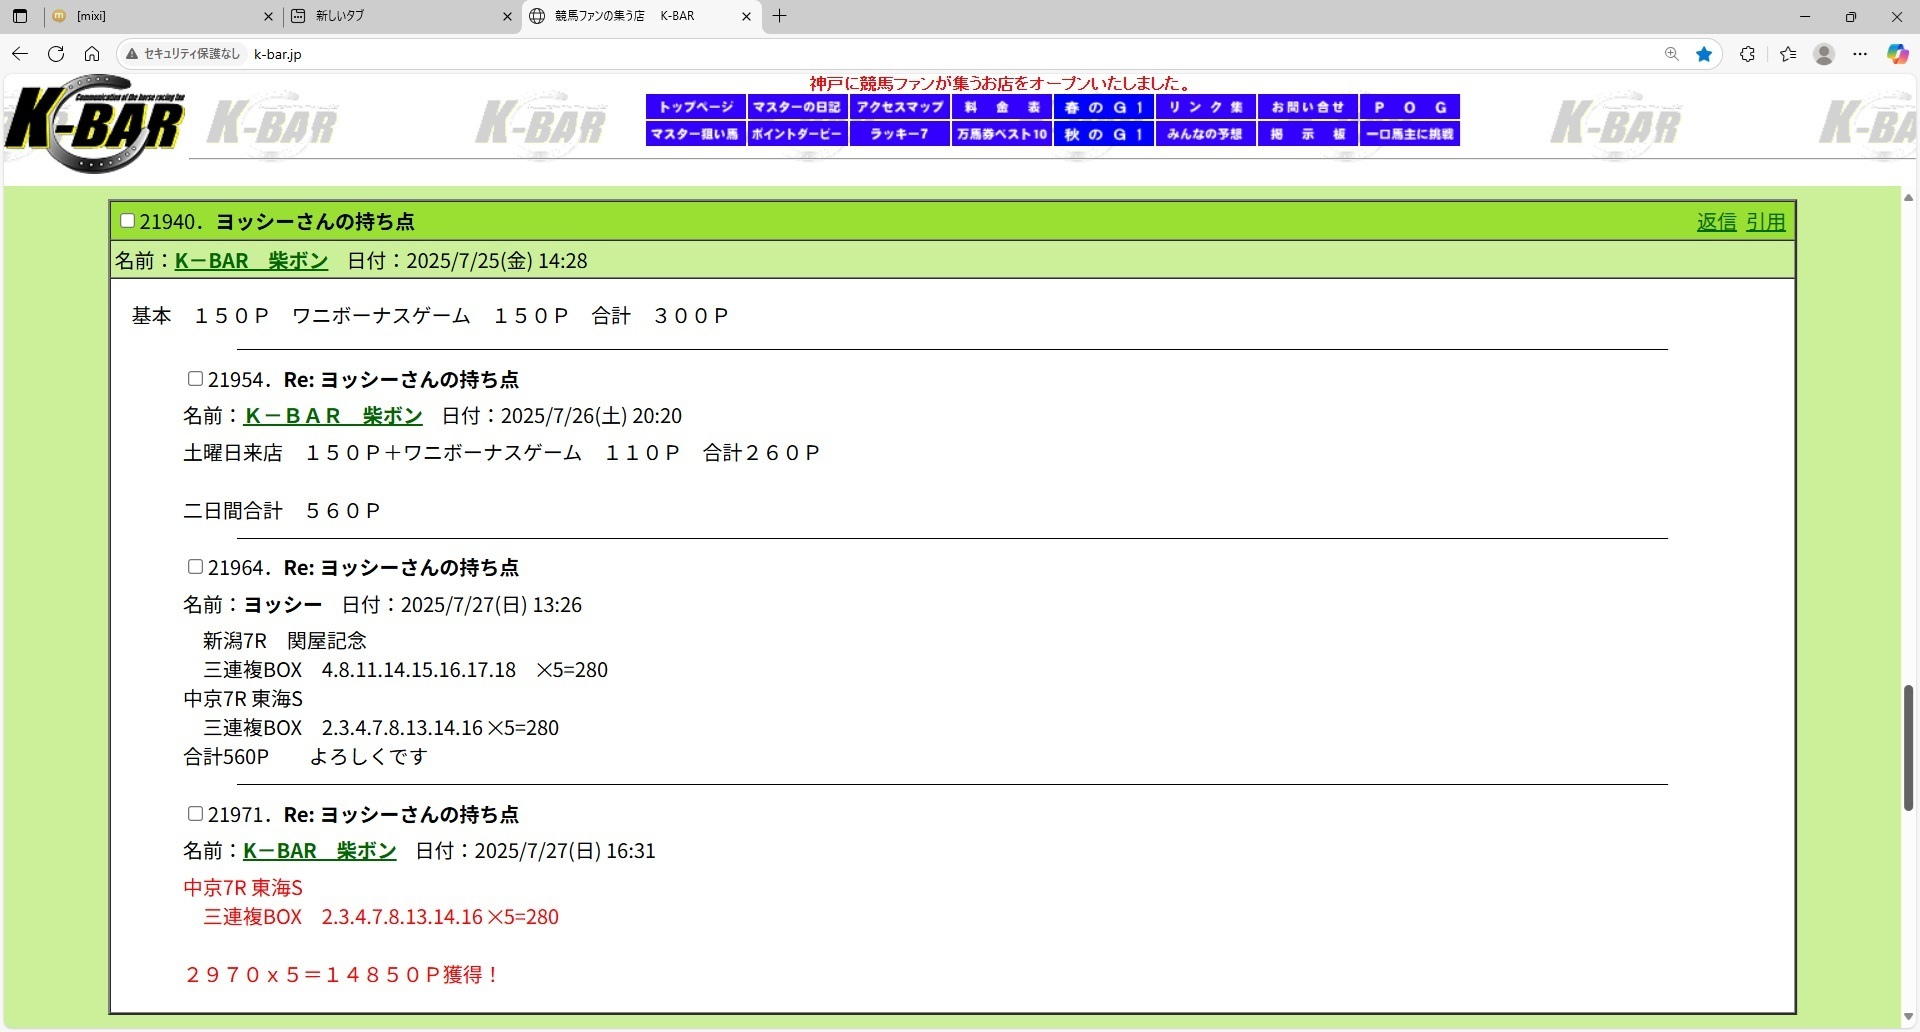
Task: Switch to the [mixi] browser tab
Action: [160, 16]
